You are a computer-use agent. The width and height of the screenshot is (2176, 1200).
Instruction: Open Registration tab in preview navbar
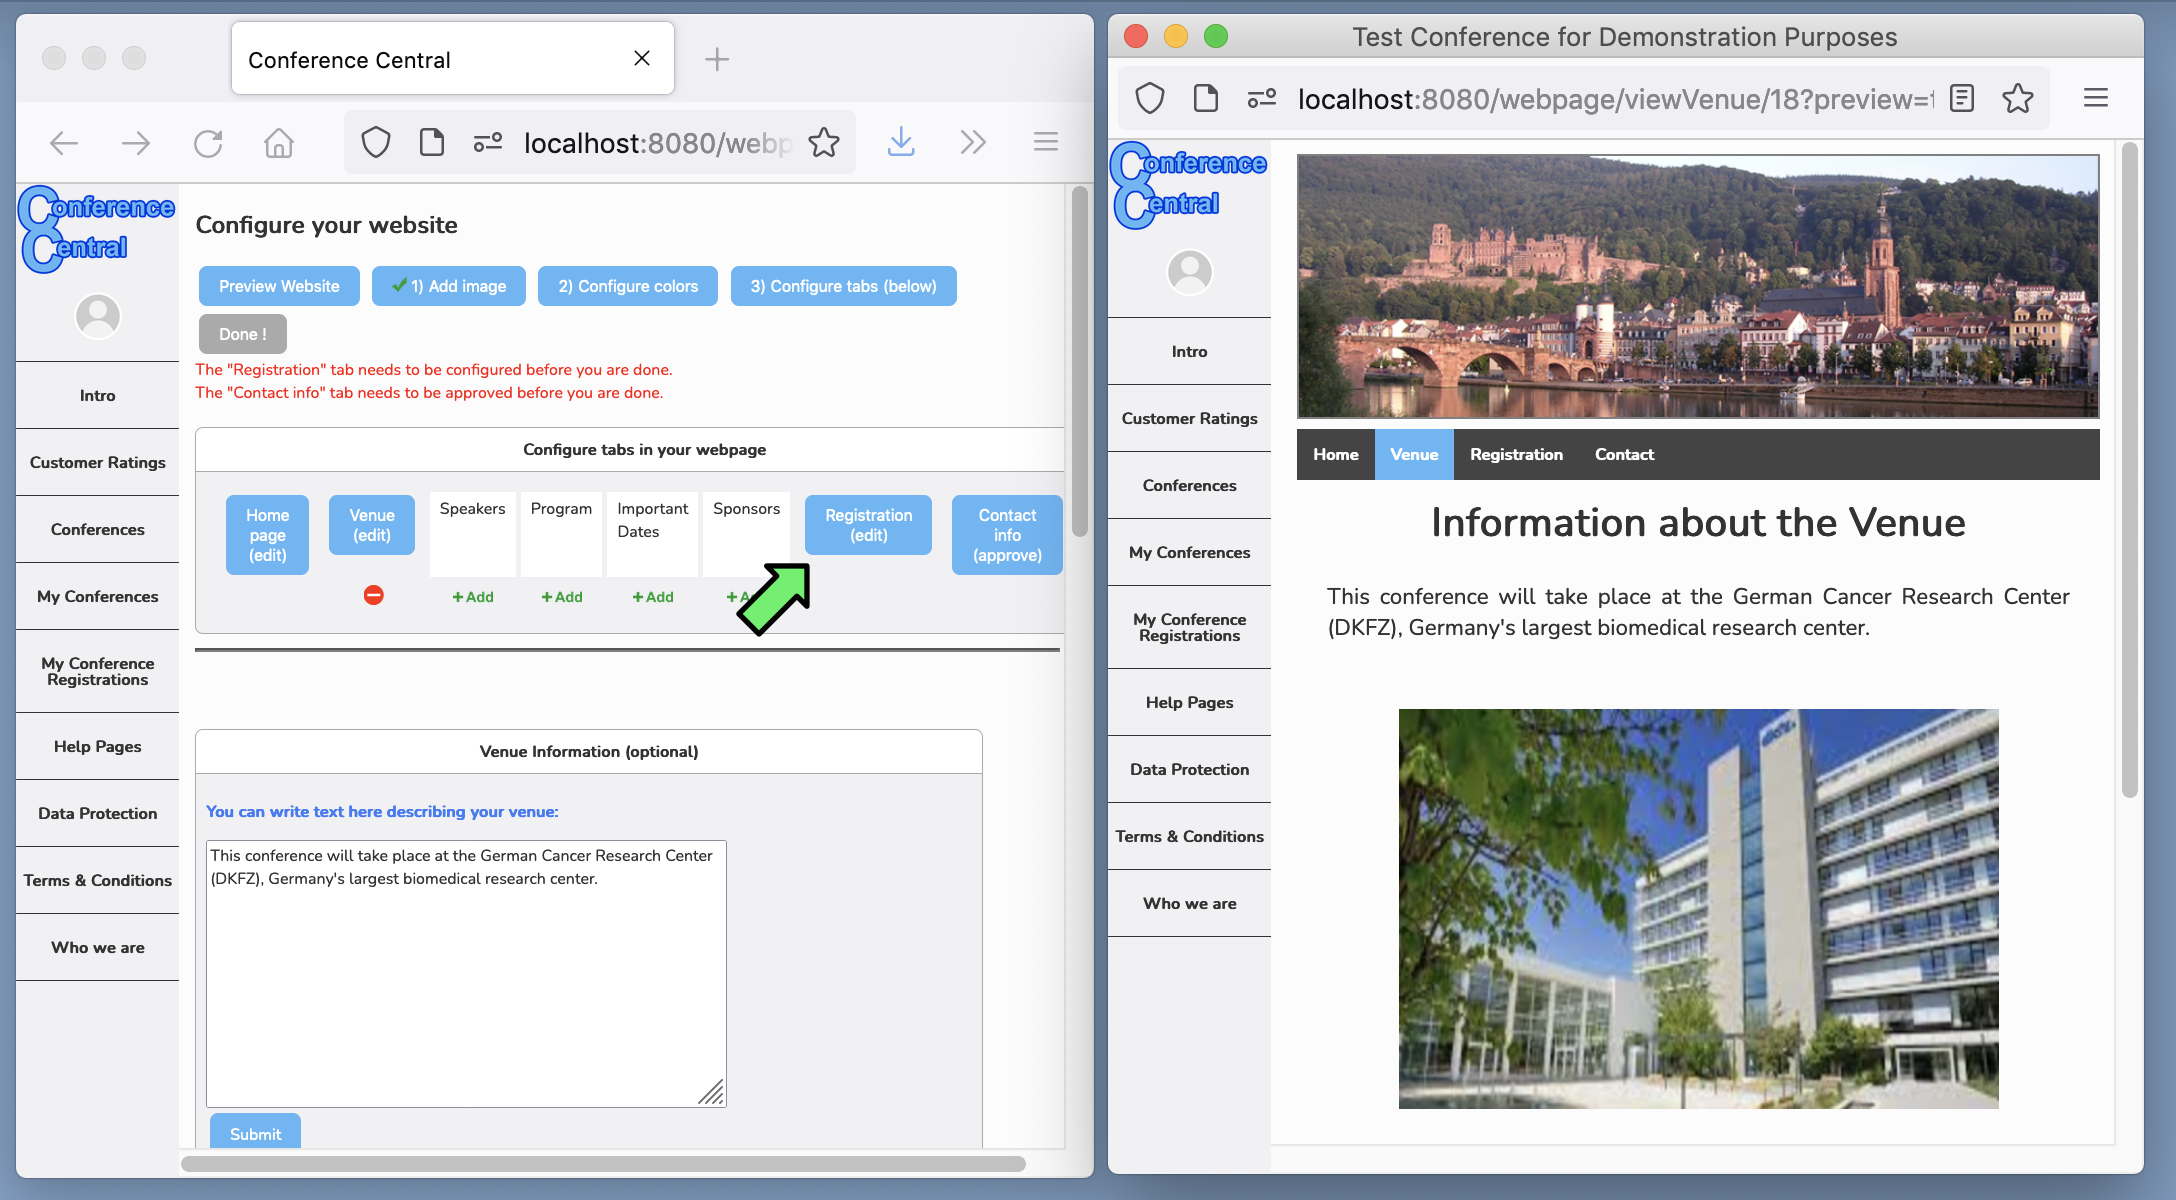[1516, 454]
